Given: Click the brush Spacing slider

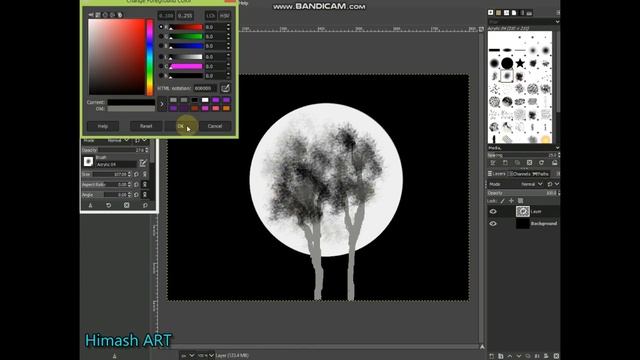Looking at the screenshot, I should tap(523, 155).
